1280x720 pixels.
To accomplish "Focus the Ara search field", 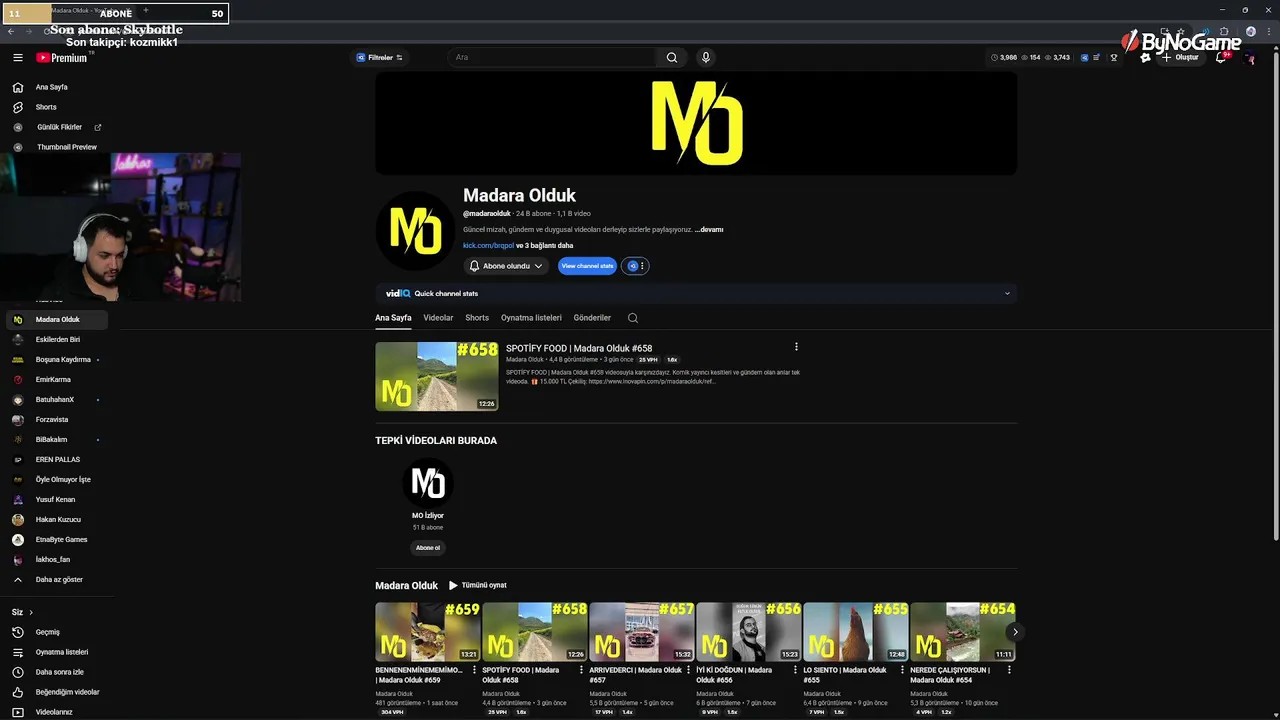I will pyautogui.click(x=552, y=58).
